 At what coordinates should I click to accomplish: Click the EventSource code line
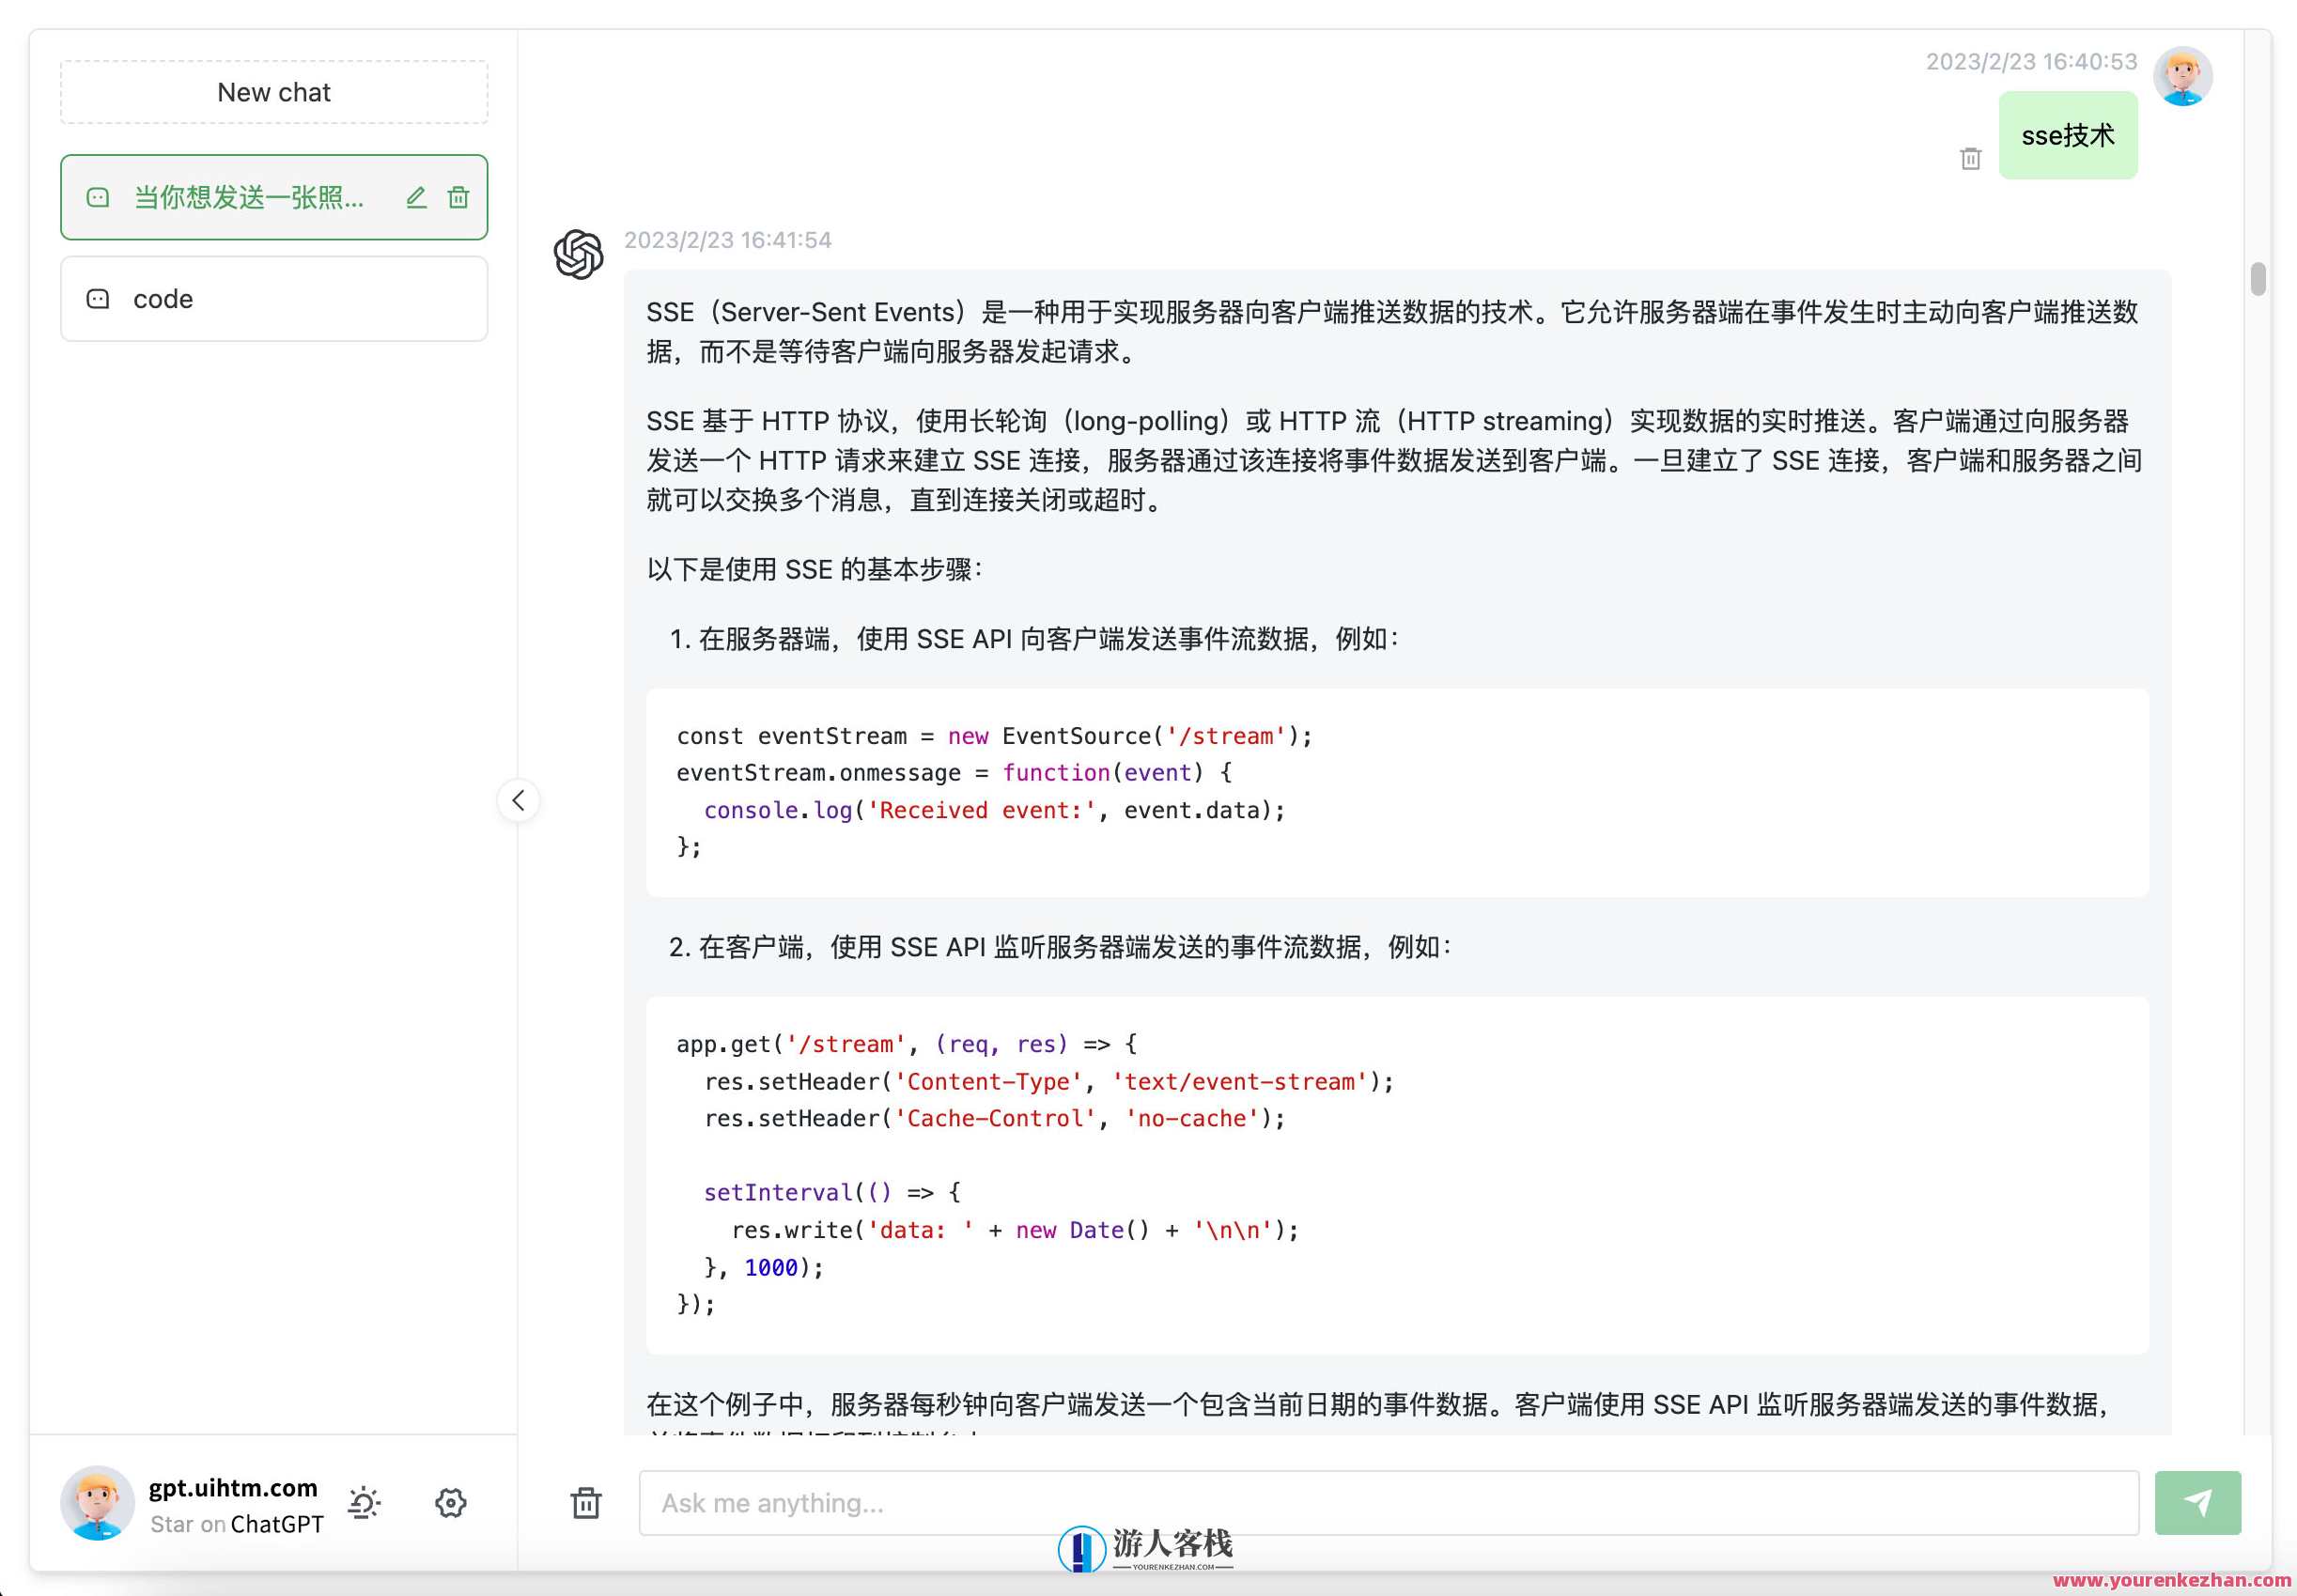pos(994,736)
